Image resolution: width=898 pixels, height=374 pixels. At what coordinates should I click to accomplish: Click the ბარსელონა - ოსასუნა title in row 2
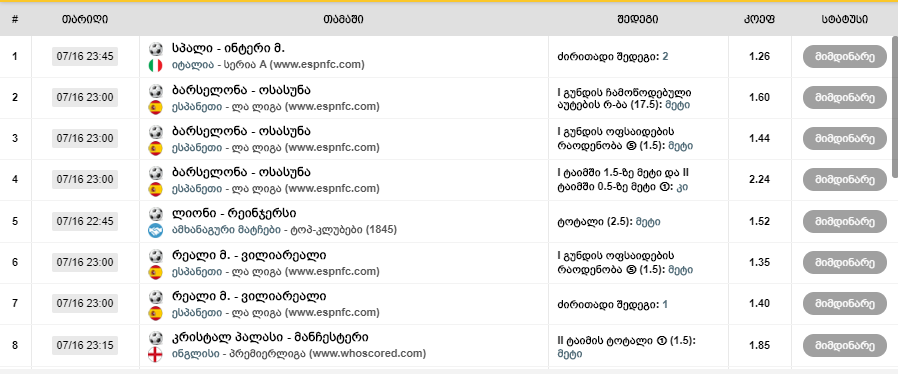coord(241,90)
